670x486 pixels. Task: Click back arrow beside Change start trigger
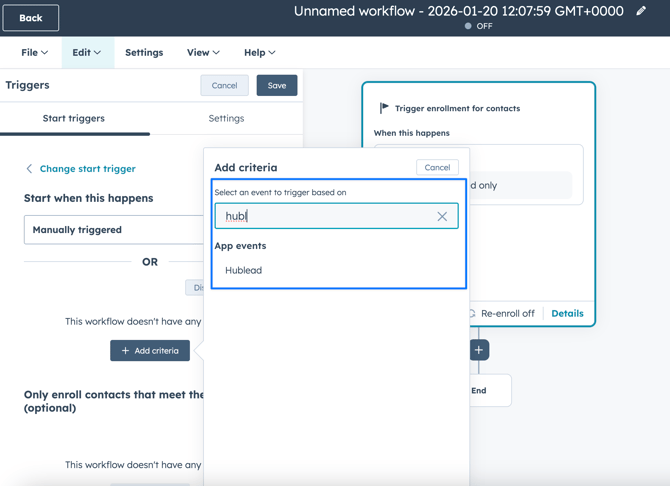pos(29,169)
